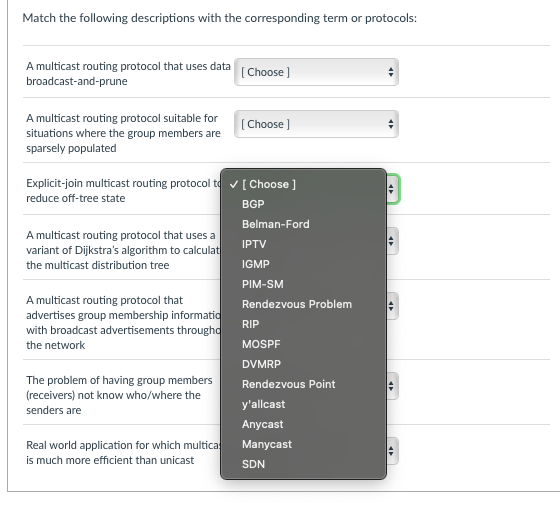Select DVMRP from the list
This screenshot has width=560, height=516.
[303, 364]
